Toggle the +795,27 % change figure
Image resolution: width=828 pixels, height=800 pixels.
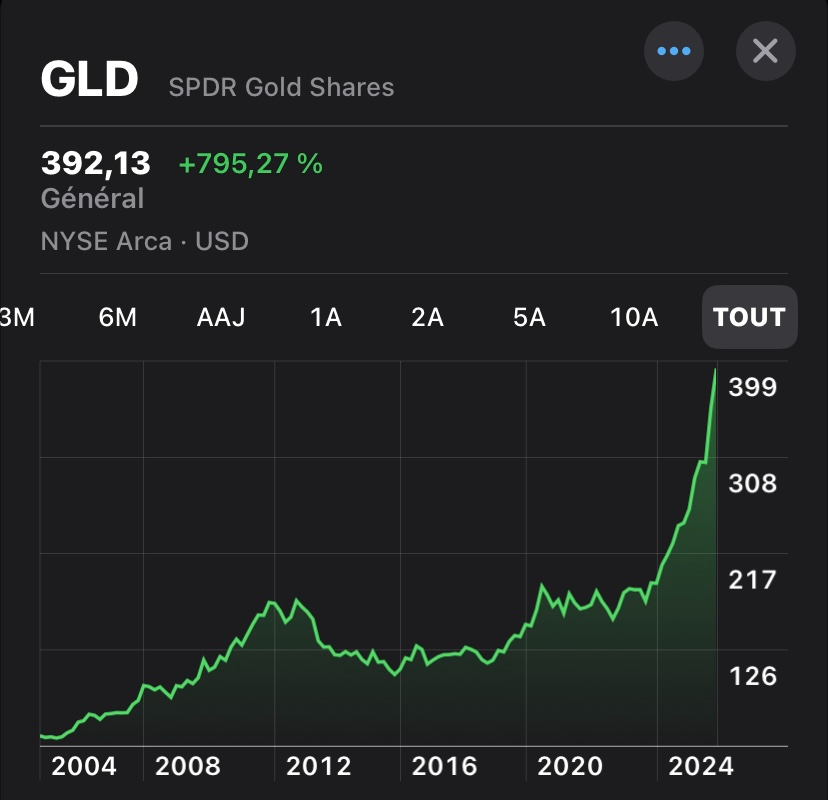(x=250, y=164)
